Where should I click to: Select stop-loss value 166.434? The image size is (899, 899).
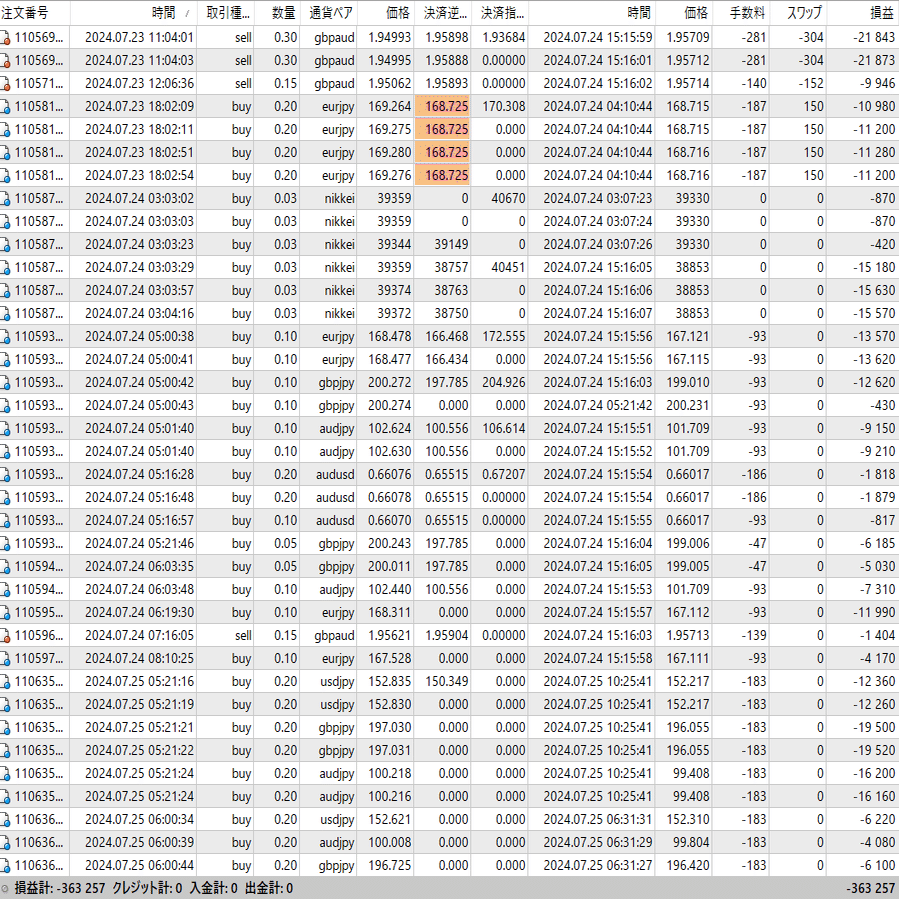[447, 359]
